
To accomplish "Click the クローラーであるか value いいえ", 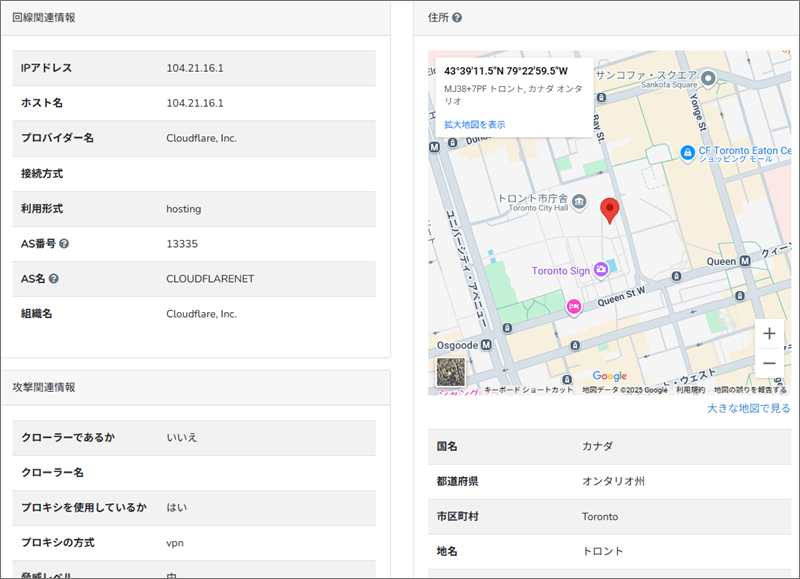I will point(182,438).
